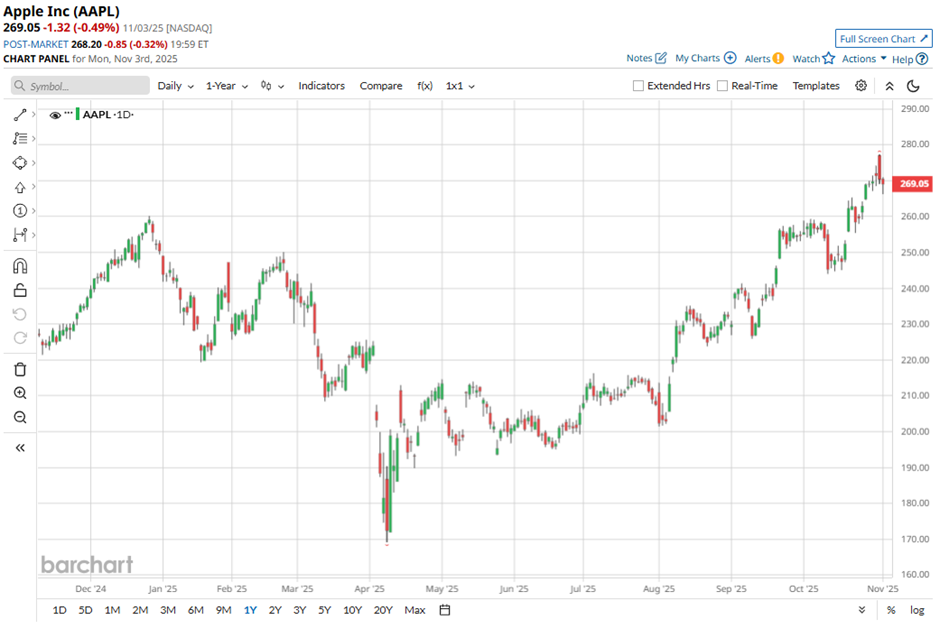The width and height of the screenshot is (940, 629).
Task: Select the 1D time range
Action: [x=59, y=610]
